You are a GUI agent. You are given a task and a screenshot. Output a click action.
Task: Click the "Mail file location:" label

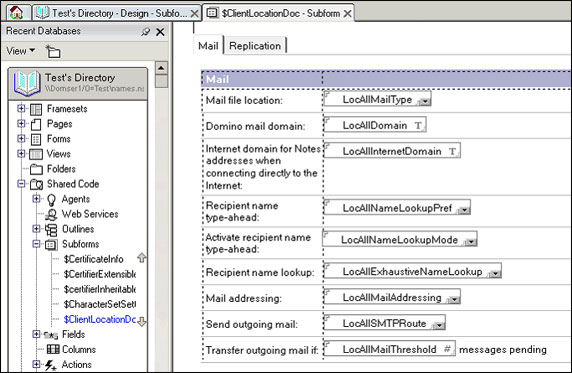click(244, 100)
